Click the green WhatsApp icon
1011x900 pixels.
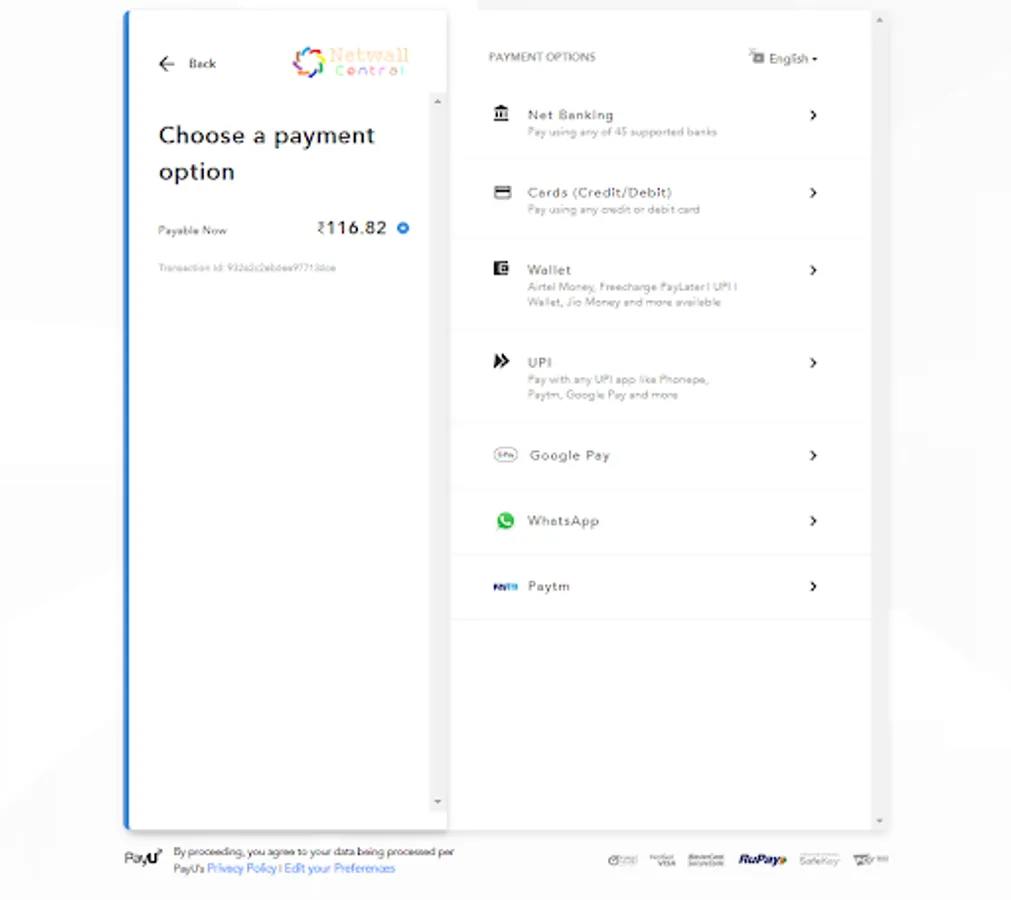point(506,520)
